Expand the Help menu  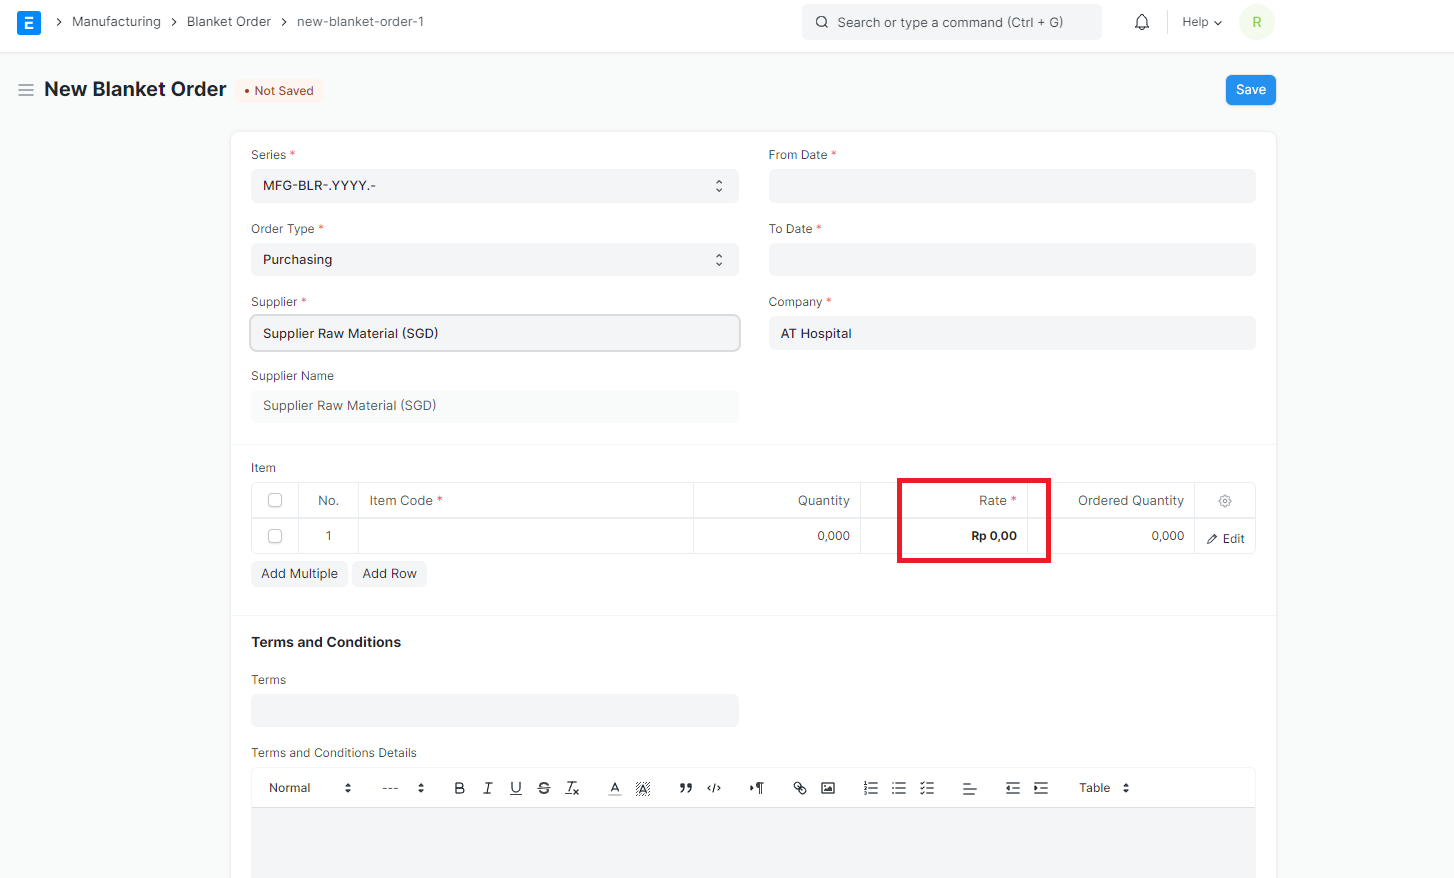[1202, 22]
